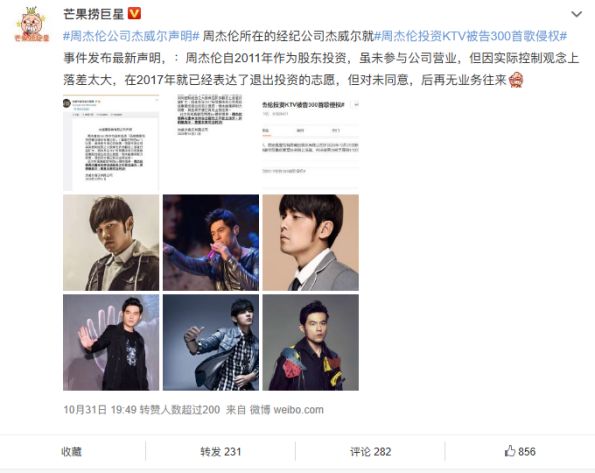Image resolution: width=595 pixels, height=473 pixels.
Task: View photo with plaid shirt and glove
Action: (211, 342)
